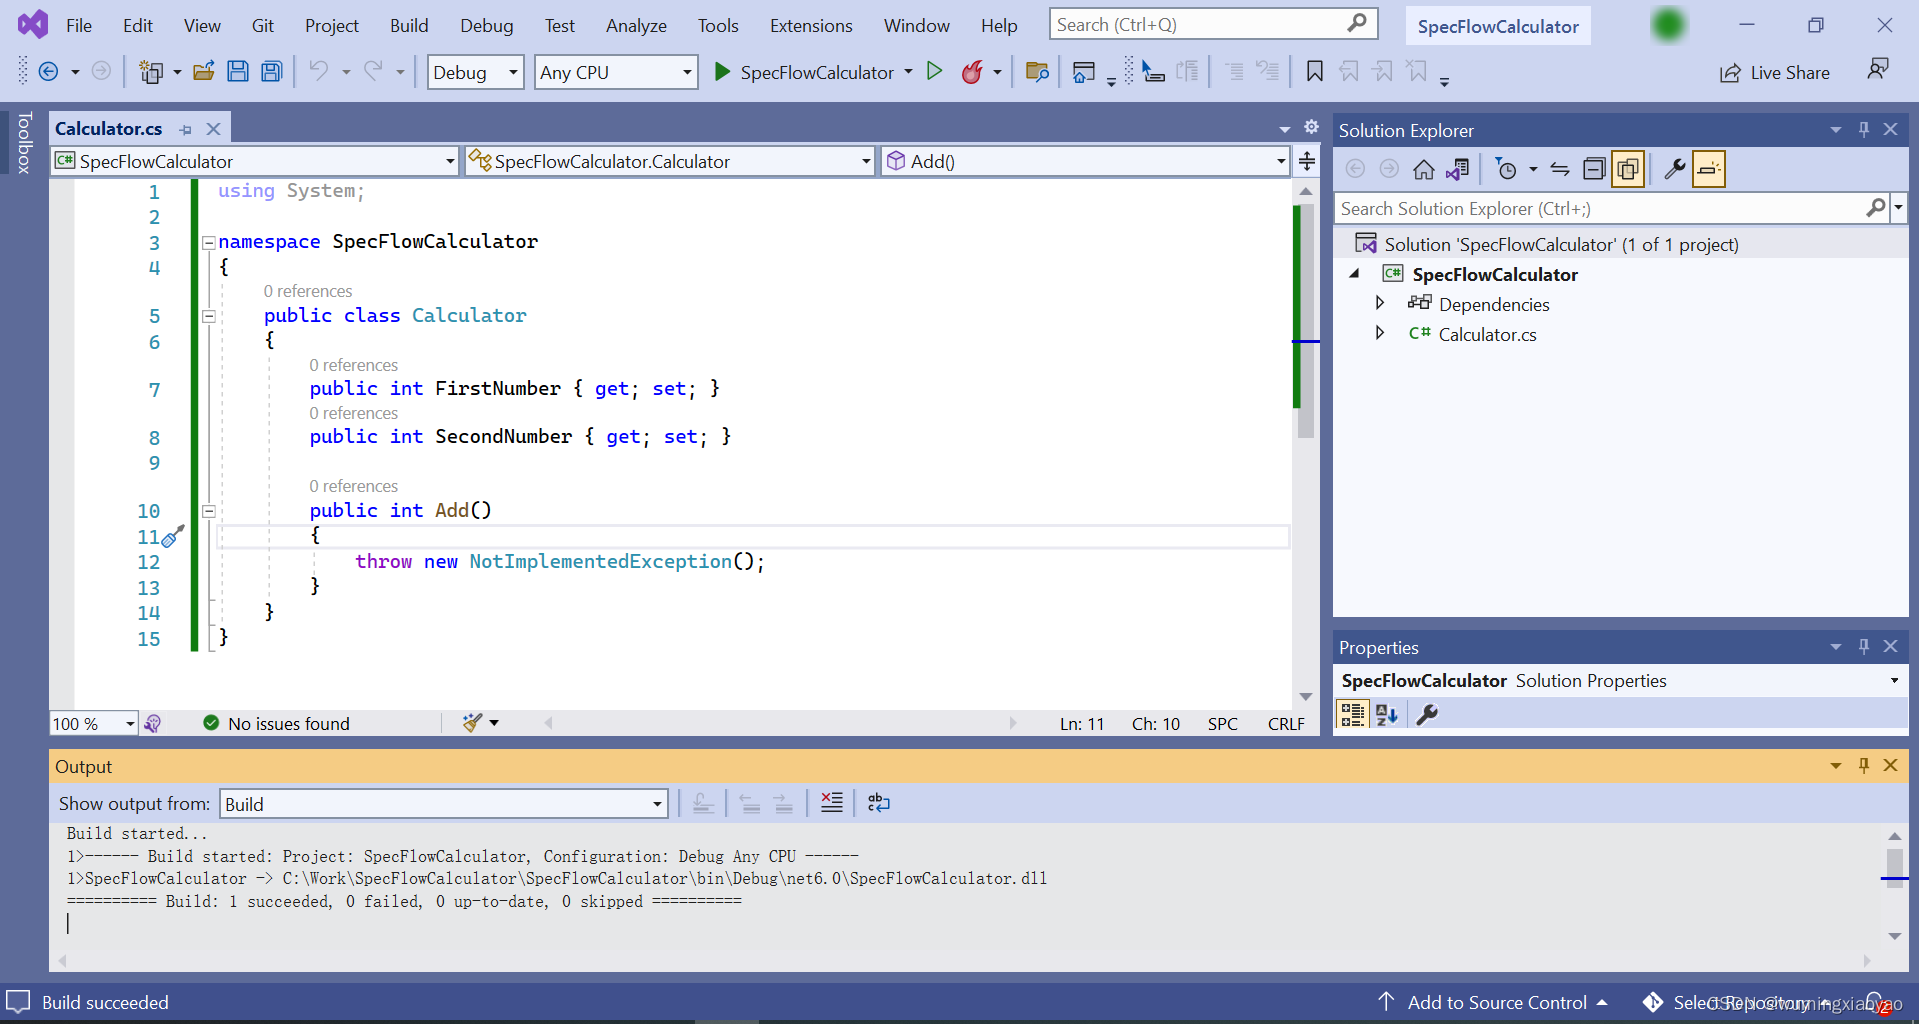Sync with Active Document icon
Screen dimensions: 1919x1024
click(1560, 169)
